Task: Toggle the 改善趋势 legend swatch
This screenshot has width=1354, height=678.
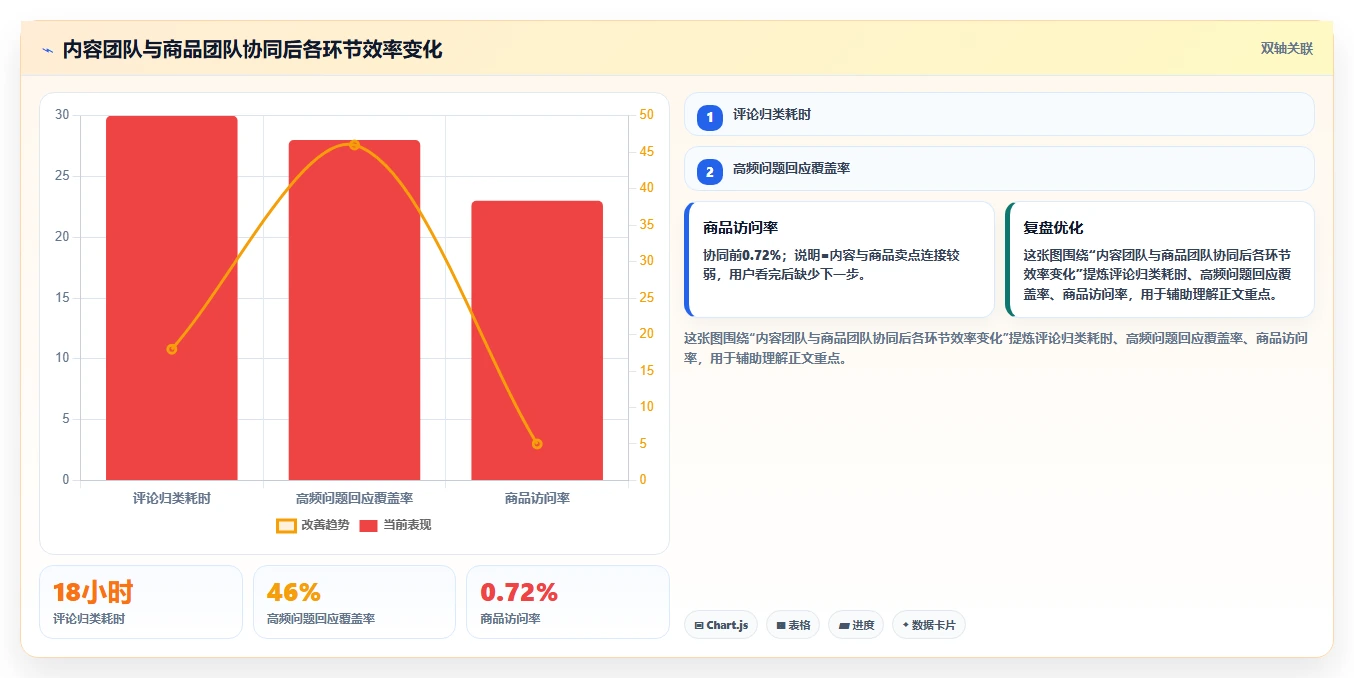Action: [286, 525]
